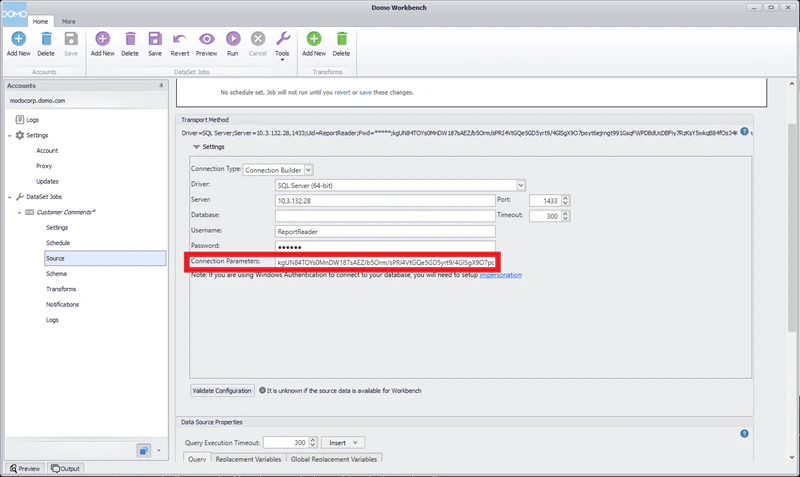Decrease the Timeout value
Viewport: 800px width, 477px height.
[x=565, y=219]
